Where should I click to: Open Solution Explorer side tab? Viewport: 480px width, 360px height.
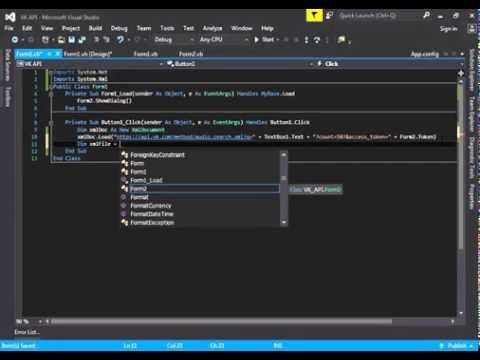coord(471,70)
